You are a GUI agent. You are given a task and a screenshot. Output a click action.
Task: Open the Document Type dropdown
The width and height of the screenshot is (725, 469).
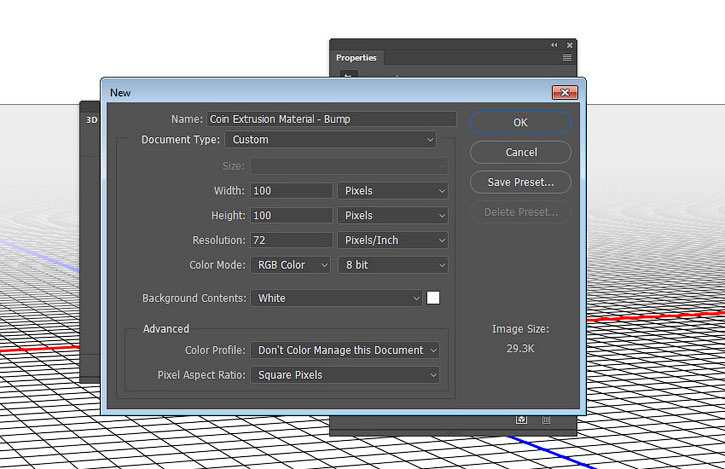[330, 140]
